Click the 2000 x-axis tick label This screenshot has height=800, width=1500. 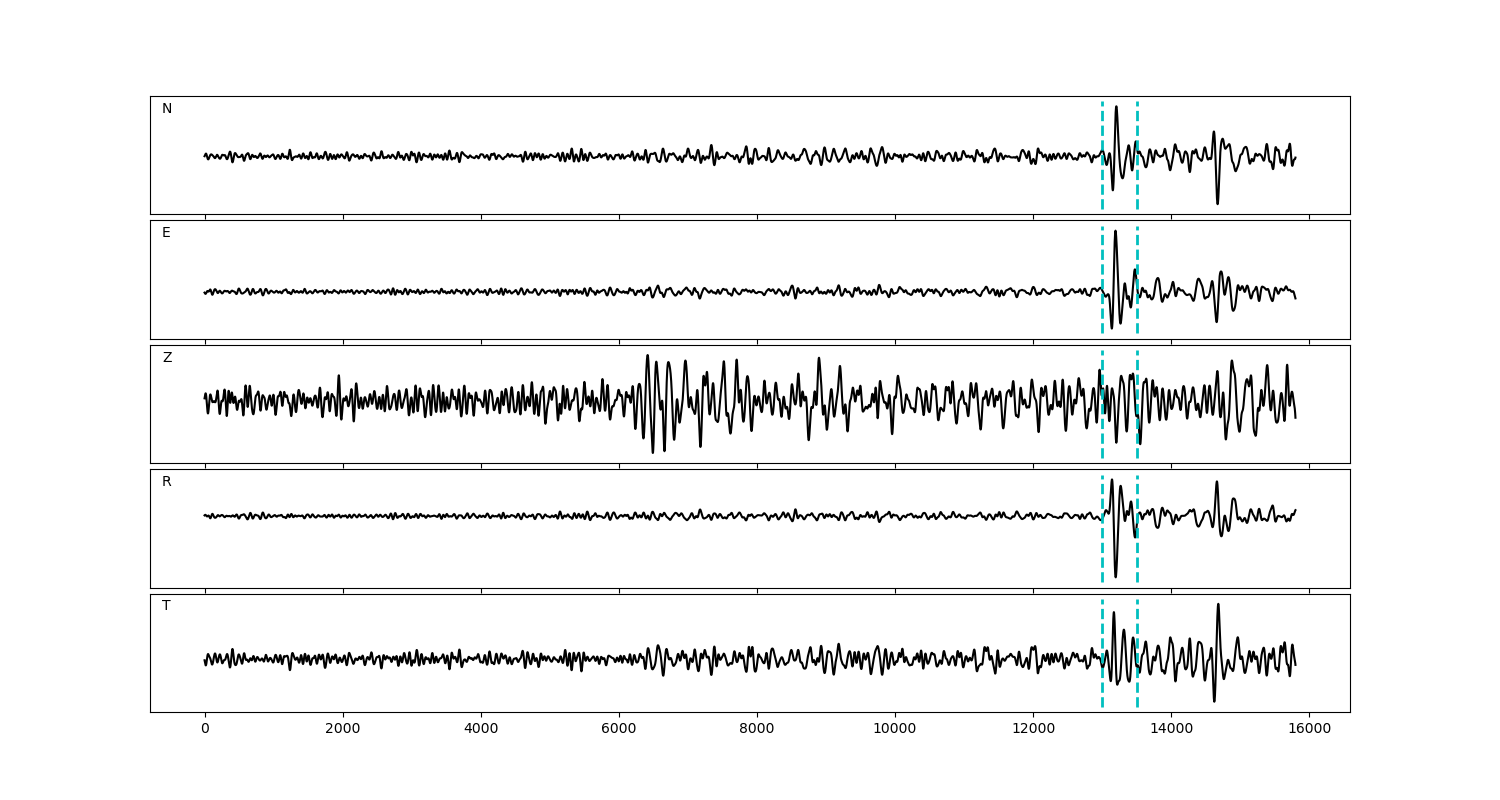343,730
